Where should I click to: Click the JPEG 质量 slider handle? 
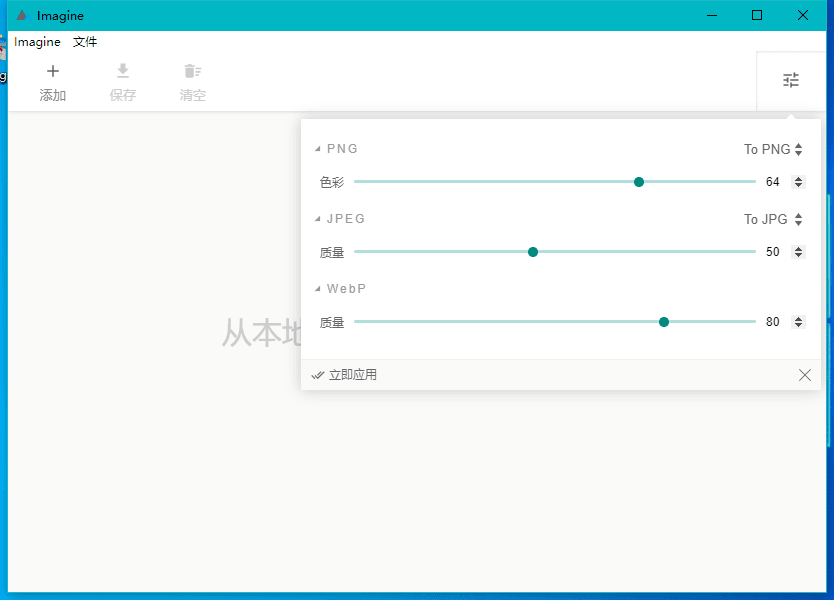(533, 252)
